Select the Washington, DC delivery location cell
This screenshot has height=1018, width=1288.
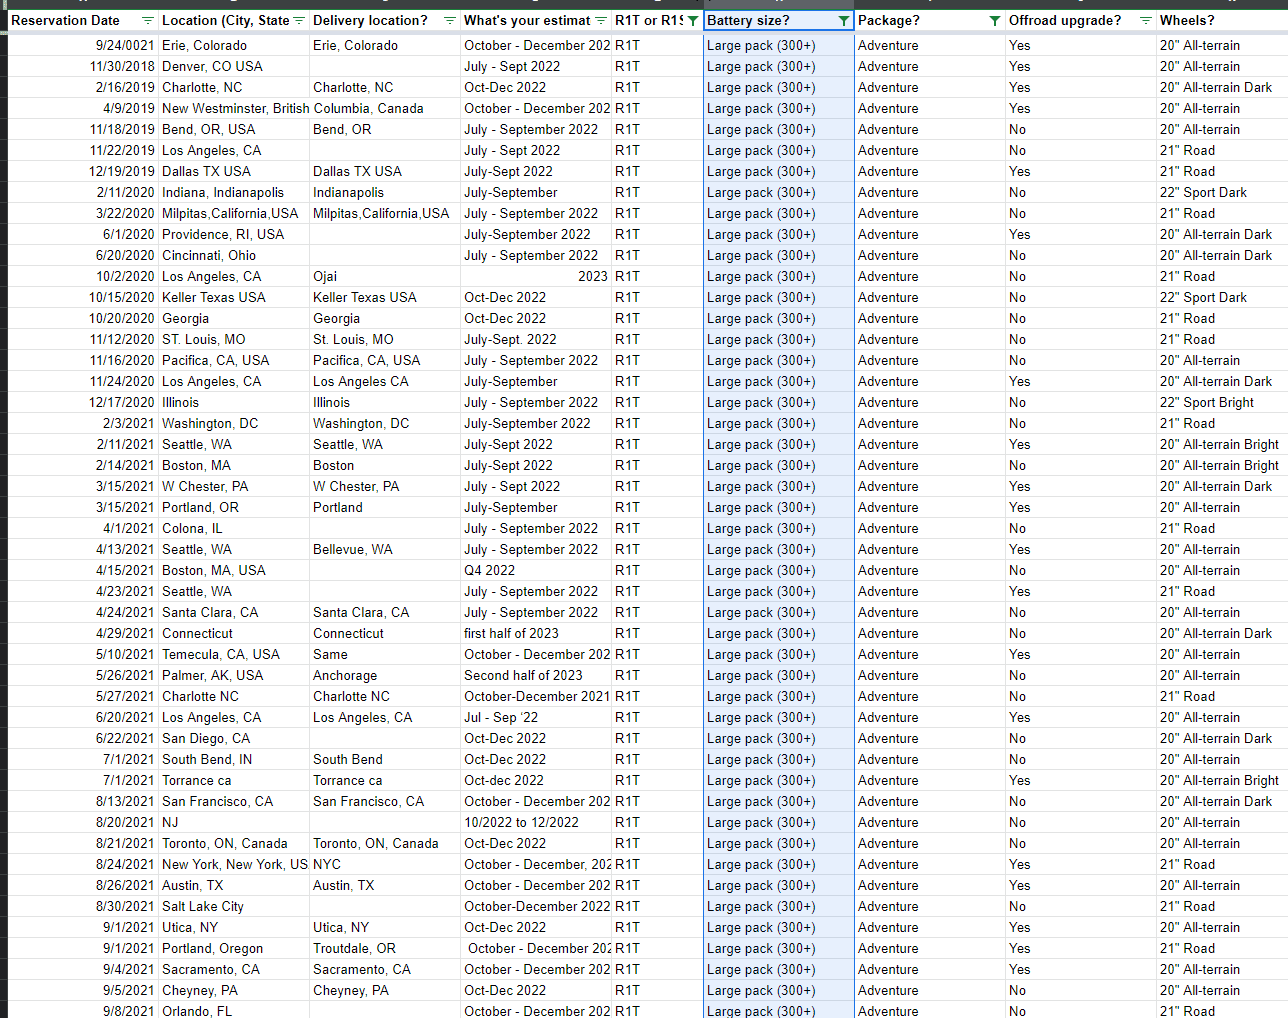pos(385,424)
